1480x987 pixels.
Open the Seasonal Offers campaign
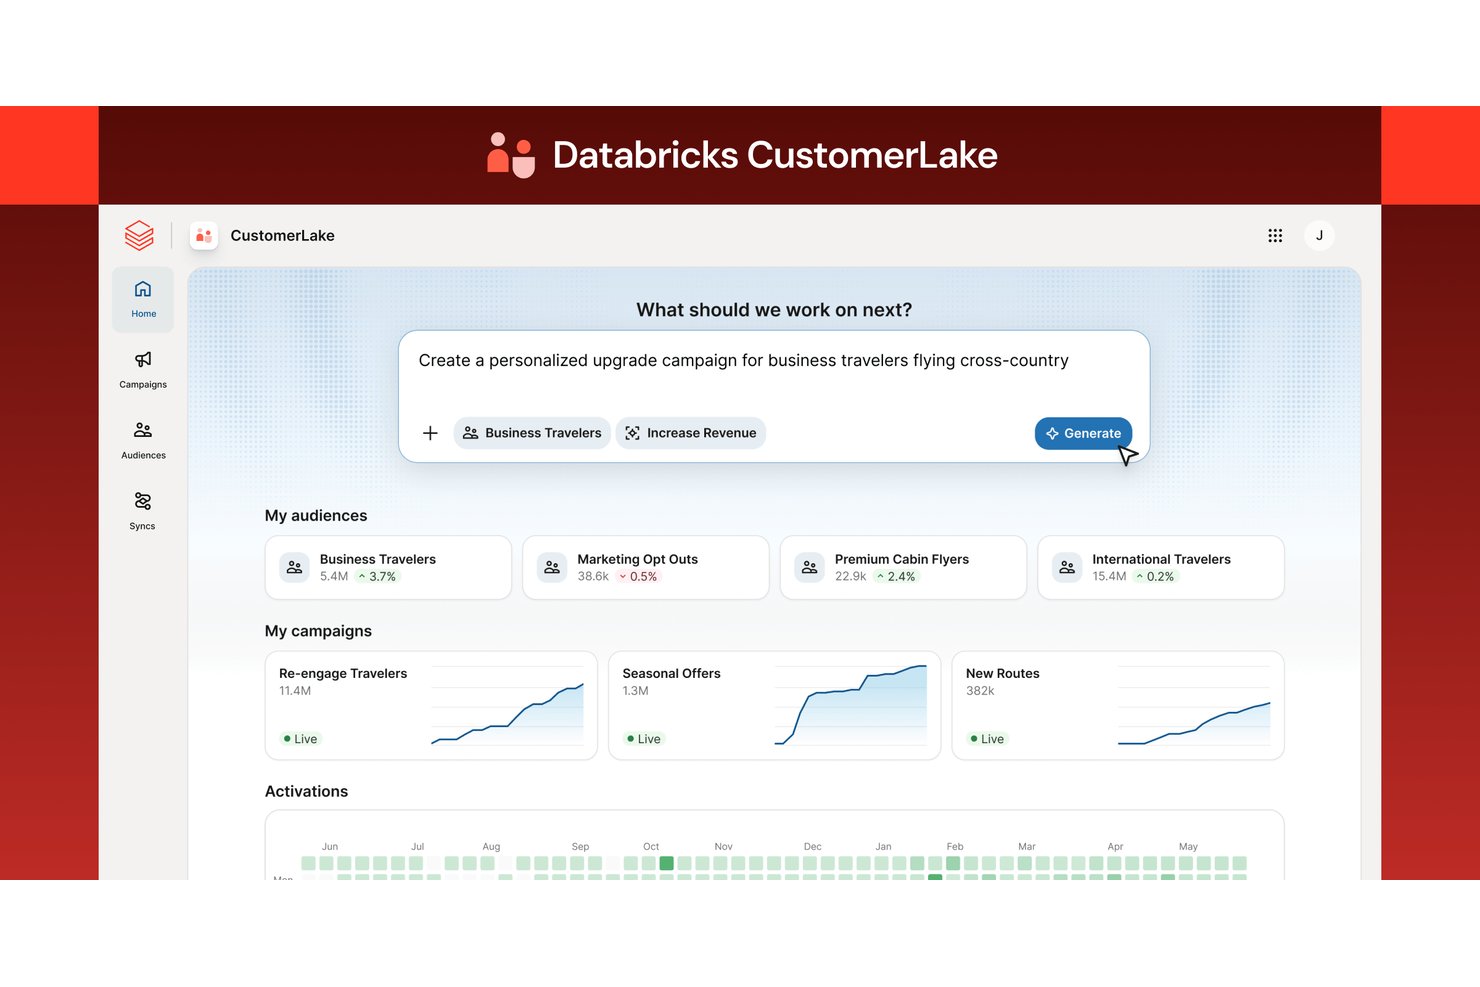pyautogui.click(x=774, y=706)
